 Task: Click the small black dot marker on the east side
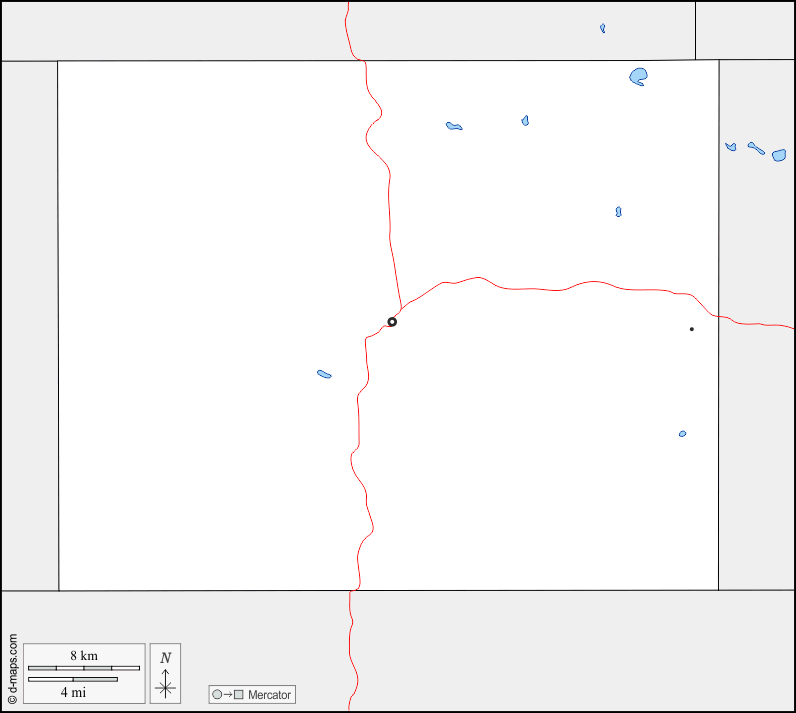tap(691, 329)
